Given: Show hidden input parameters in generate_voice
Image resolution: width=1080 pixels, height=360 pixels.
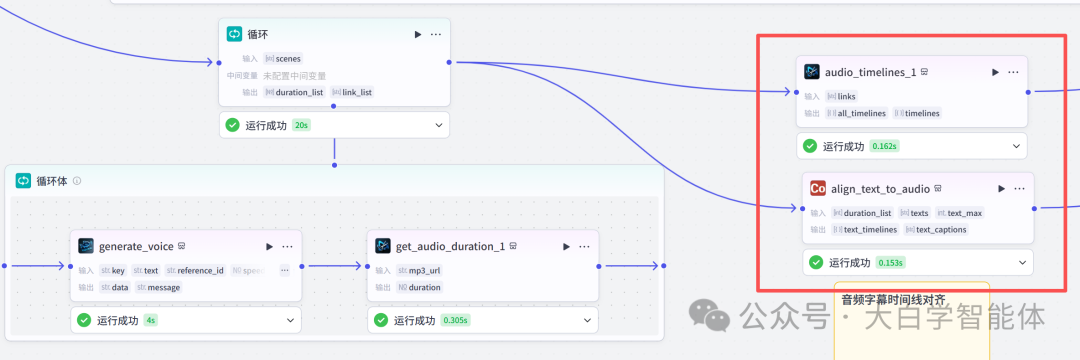Looking at the screenshot, I should pyautogui.click(x=284, y=271).
